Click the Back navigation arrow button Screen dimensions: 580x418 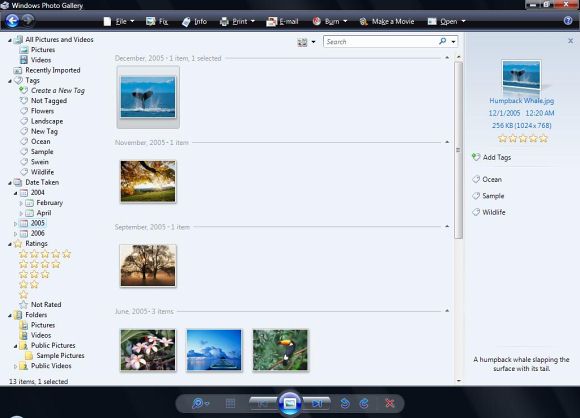[12, 21]
